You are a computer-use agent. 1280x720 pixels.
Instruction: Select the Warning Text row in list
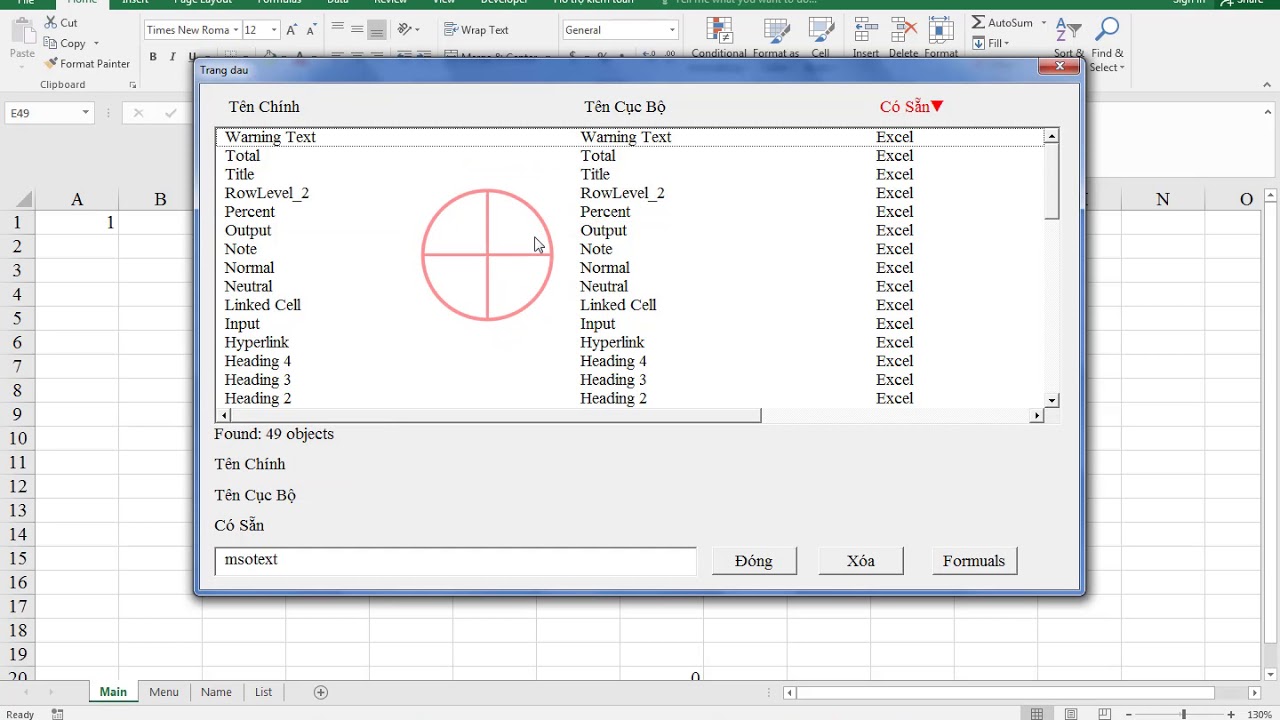(630, 137)
